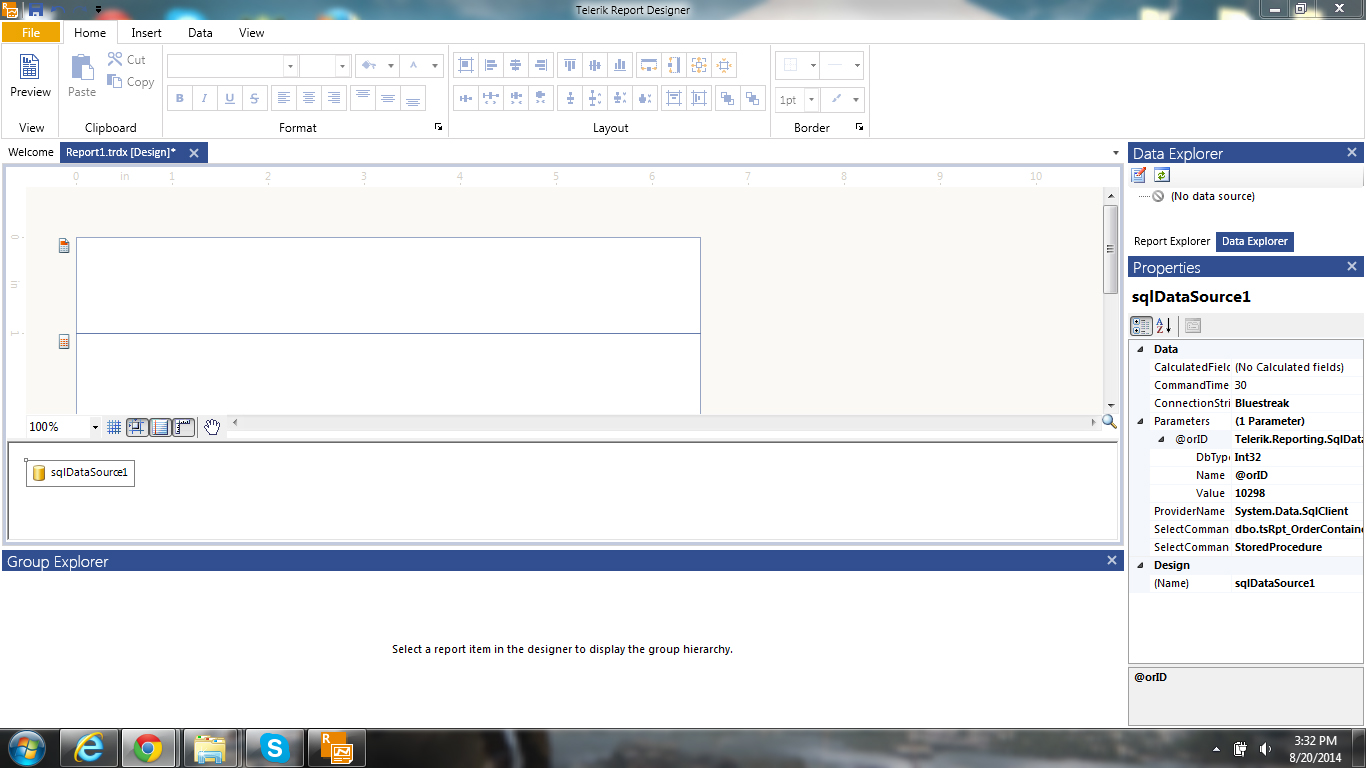Collapse the Parameters property group
Viewport: 1366px width, 768px height.
tap(1141, 421)
